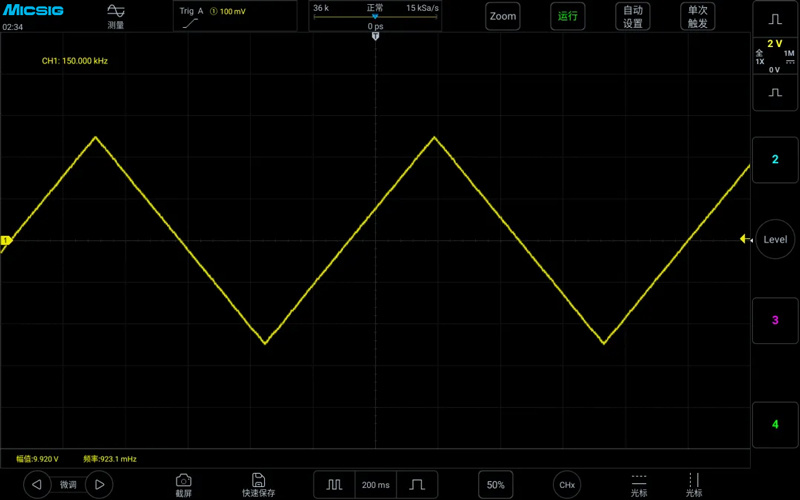
Task: Select the fine adjust label
Action: (x=68, y=485)
